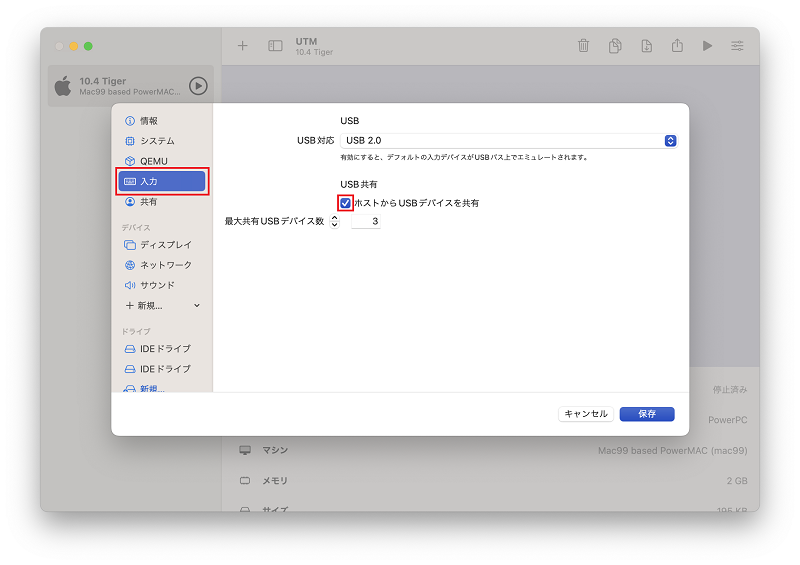Click the plus icon to add a VM
This screenshot has height=565, width=800.
coord(242,46)
